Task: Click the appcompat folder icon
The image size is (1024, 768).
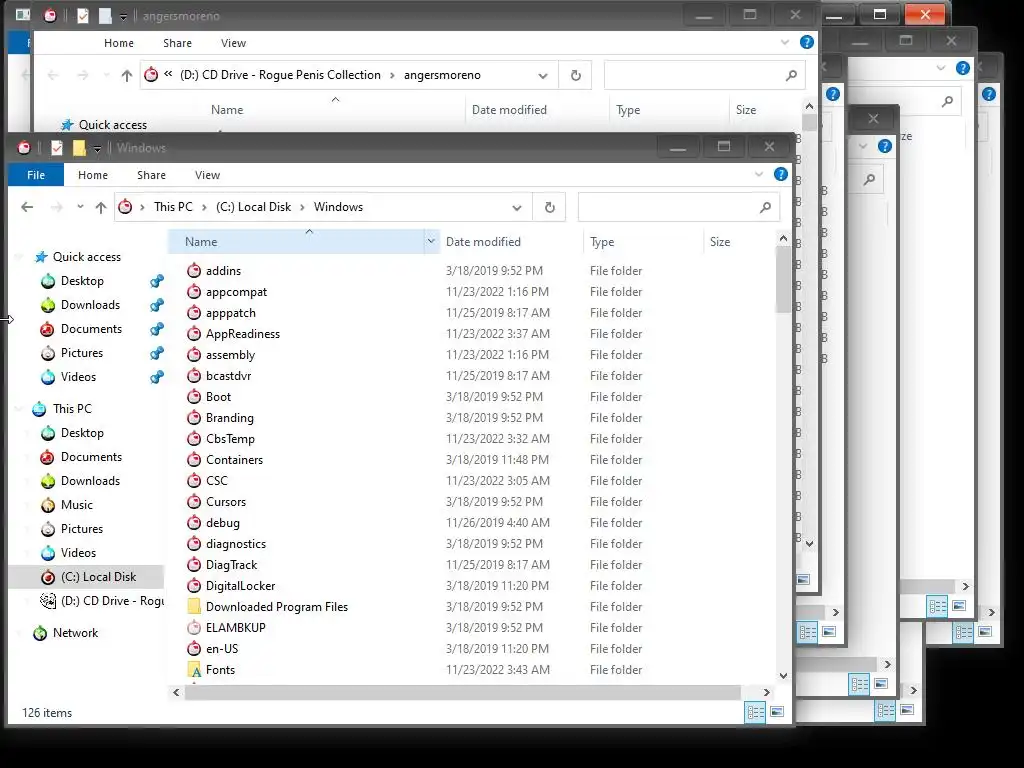Action: click(194, 292)
